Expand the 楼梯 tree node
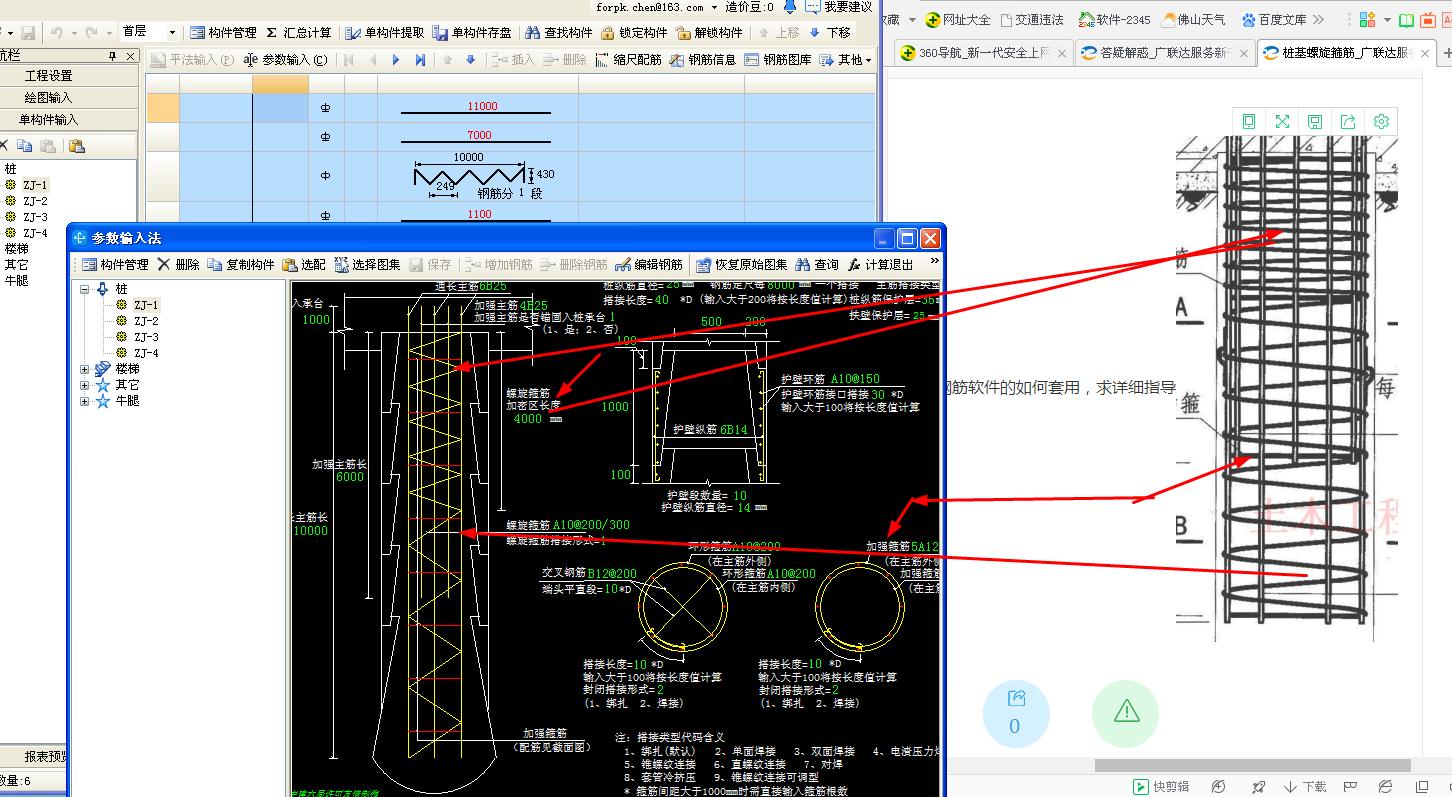Image resolution: width=1452 pixels, height=797 pixels. click(x=85, y=369)
